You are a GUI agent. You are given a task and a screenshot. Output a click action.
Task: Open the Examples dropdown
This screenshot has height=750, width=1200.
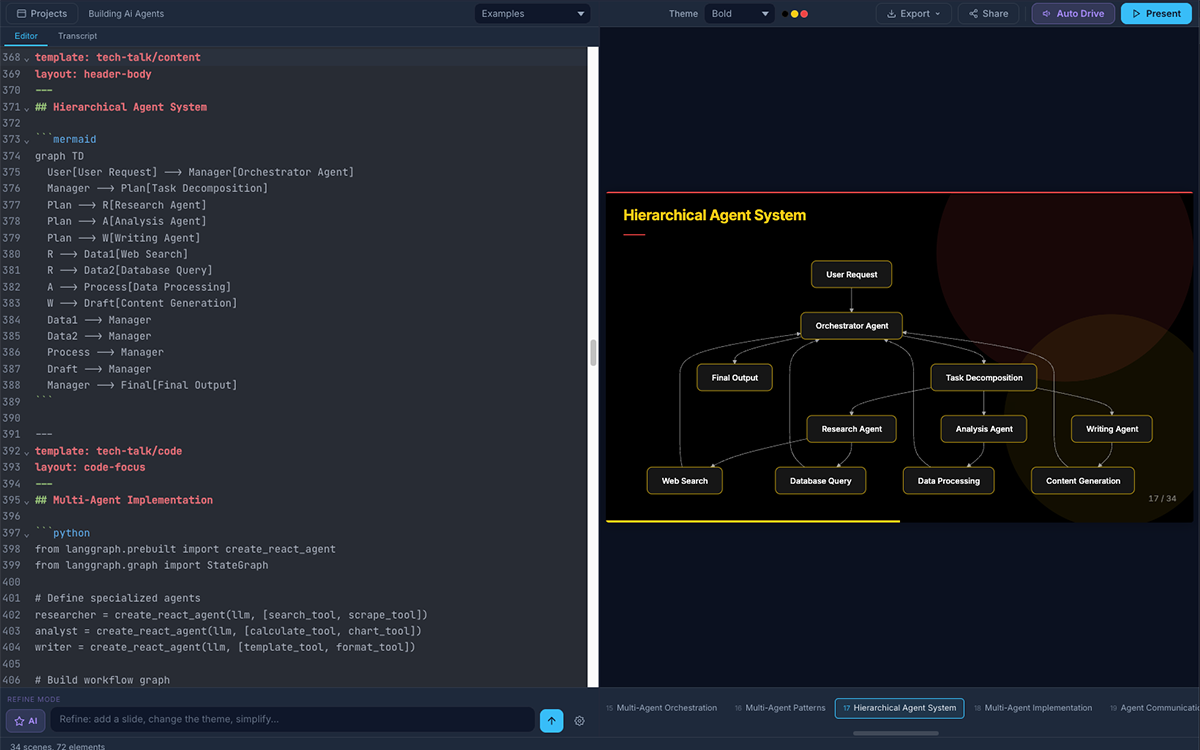(532, 14)
